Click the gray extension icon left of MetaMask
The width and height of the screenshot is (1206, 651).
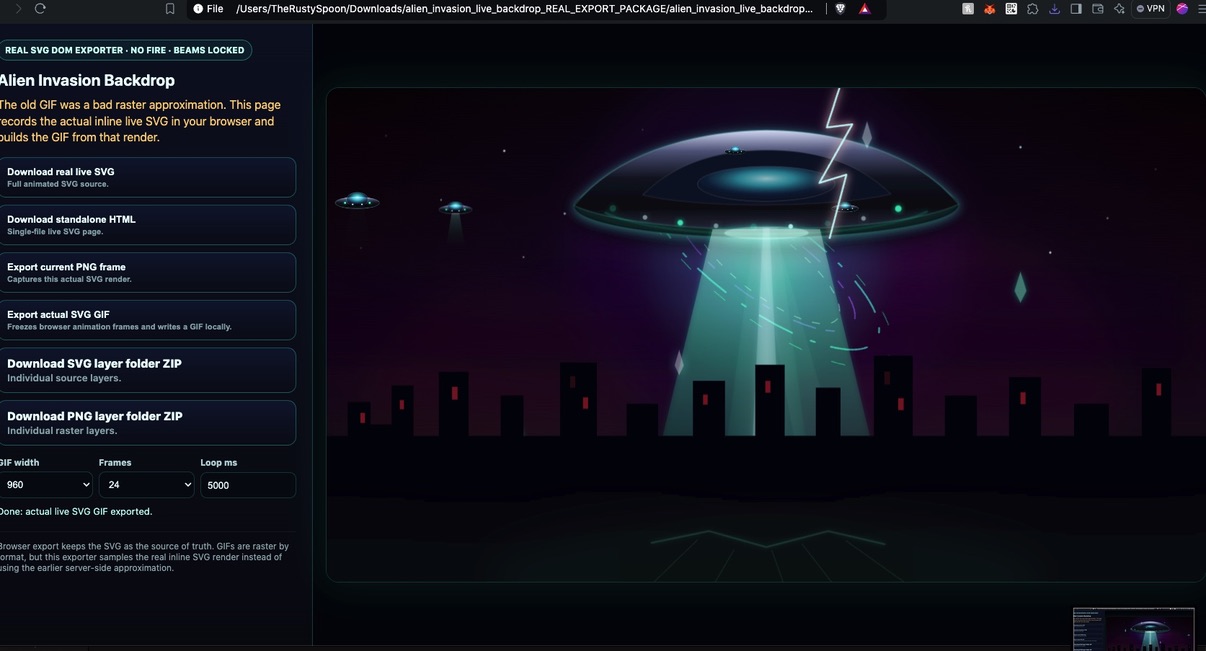[968, 8]
